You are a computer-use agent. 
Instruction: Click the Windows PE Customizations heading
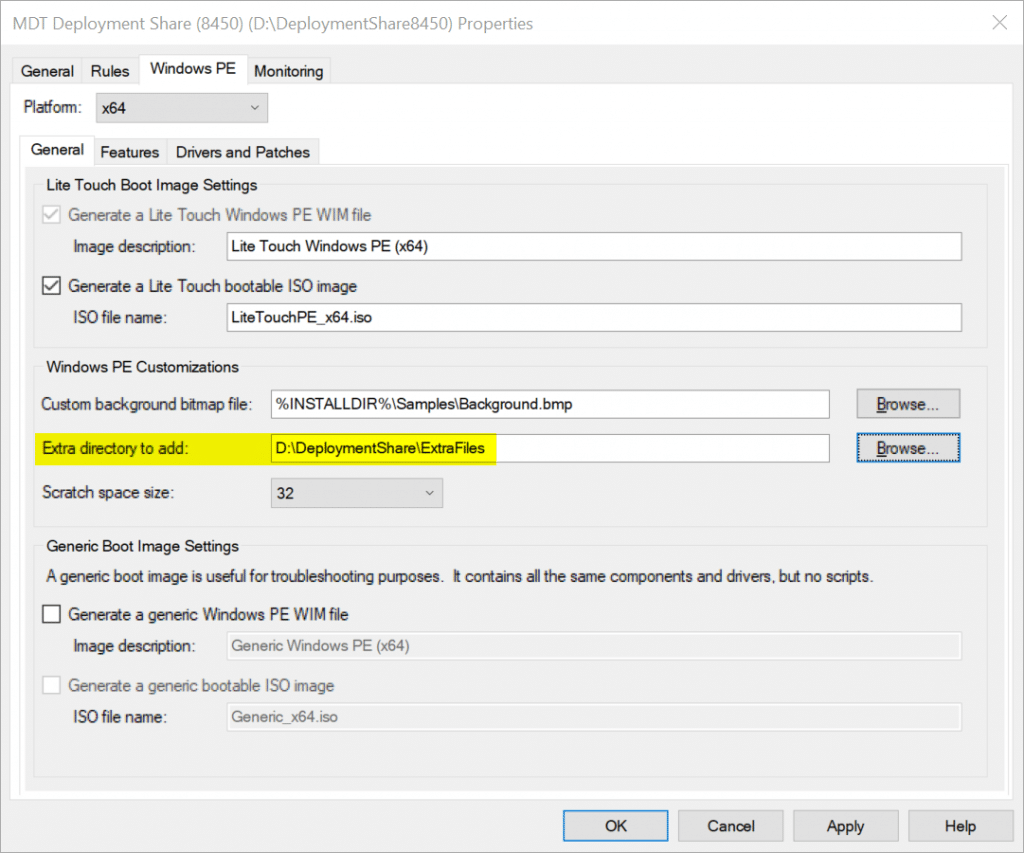click(x=142, y=367)
